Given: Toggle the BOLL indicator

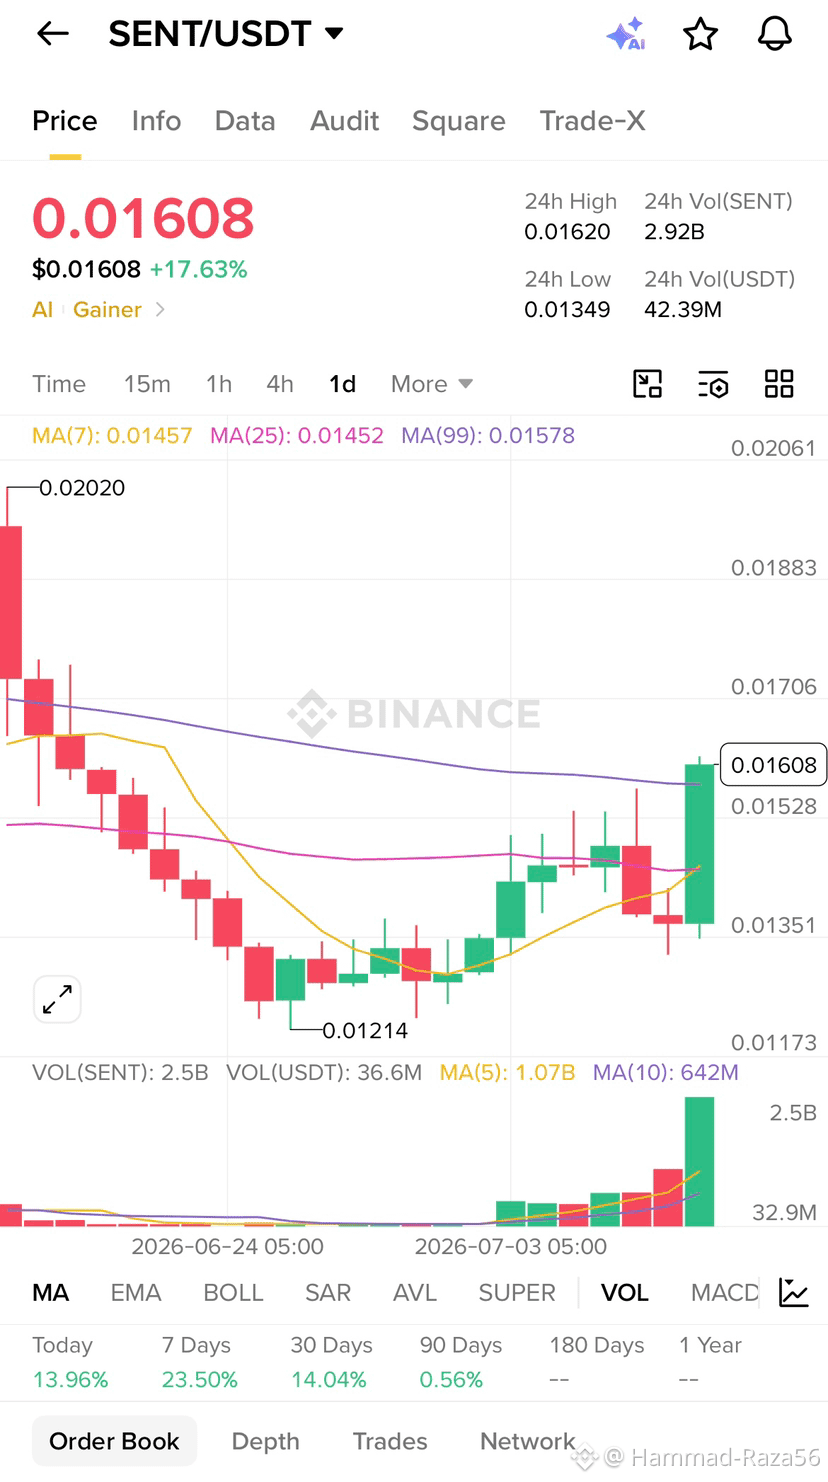Looking at the screenshot, I should point(233,1293).
